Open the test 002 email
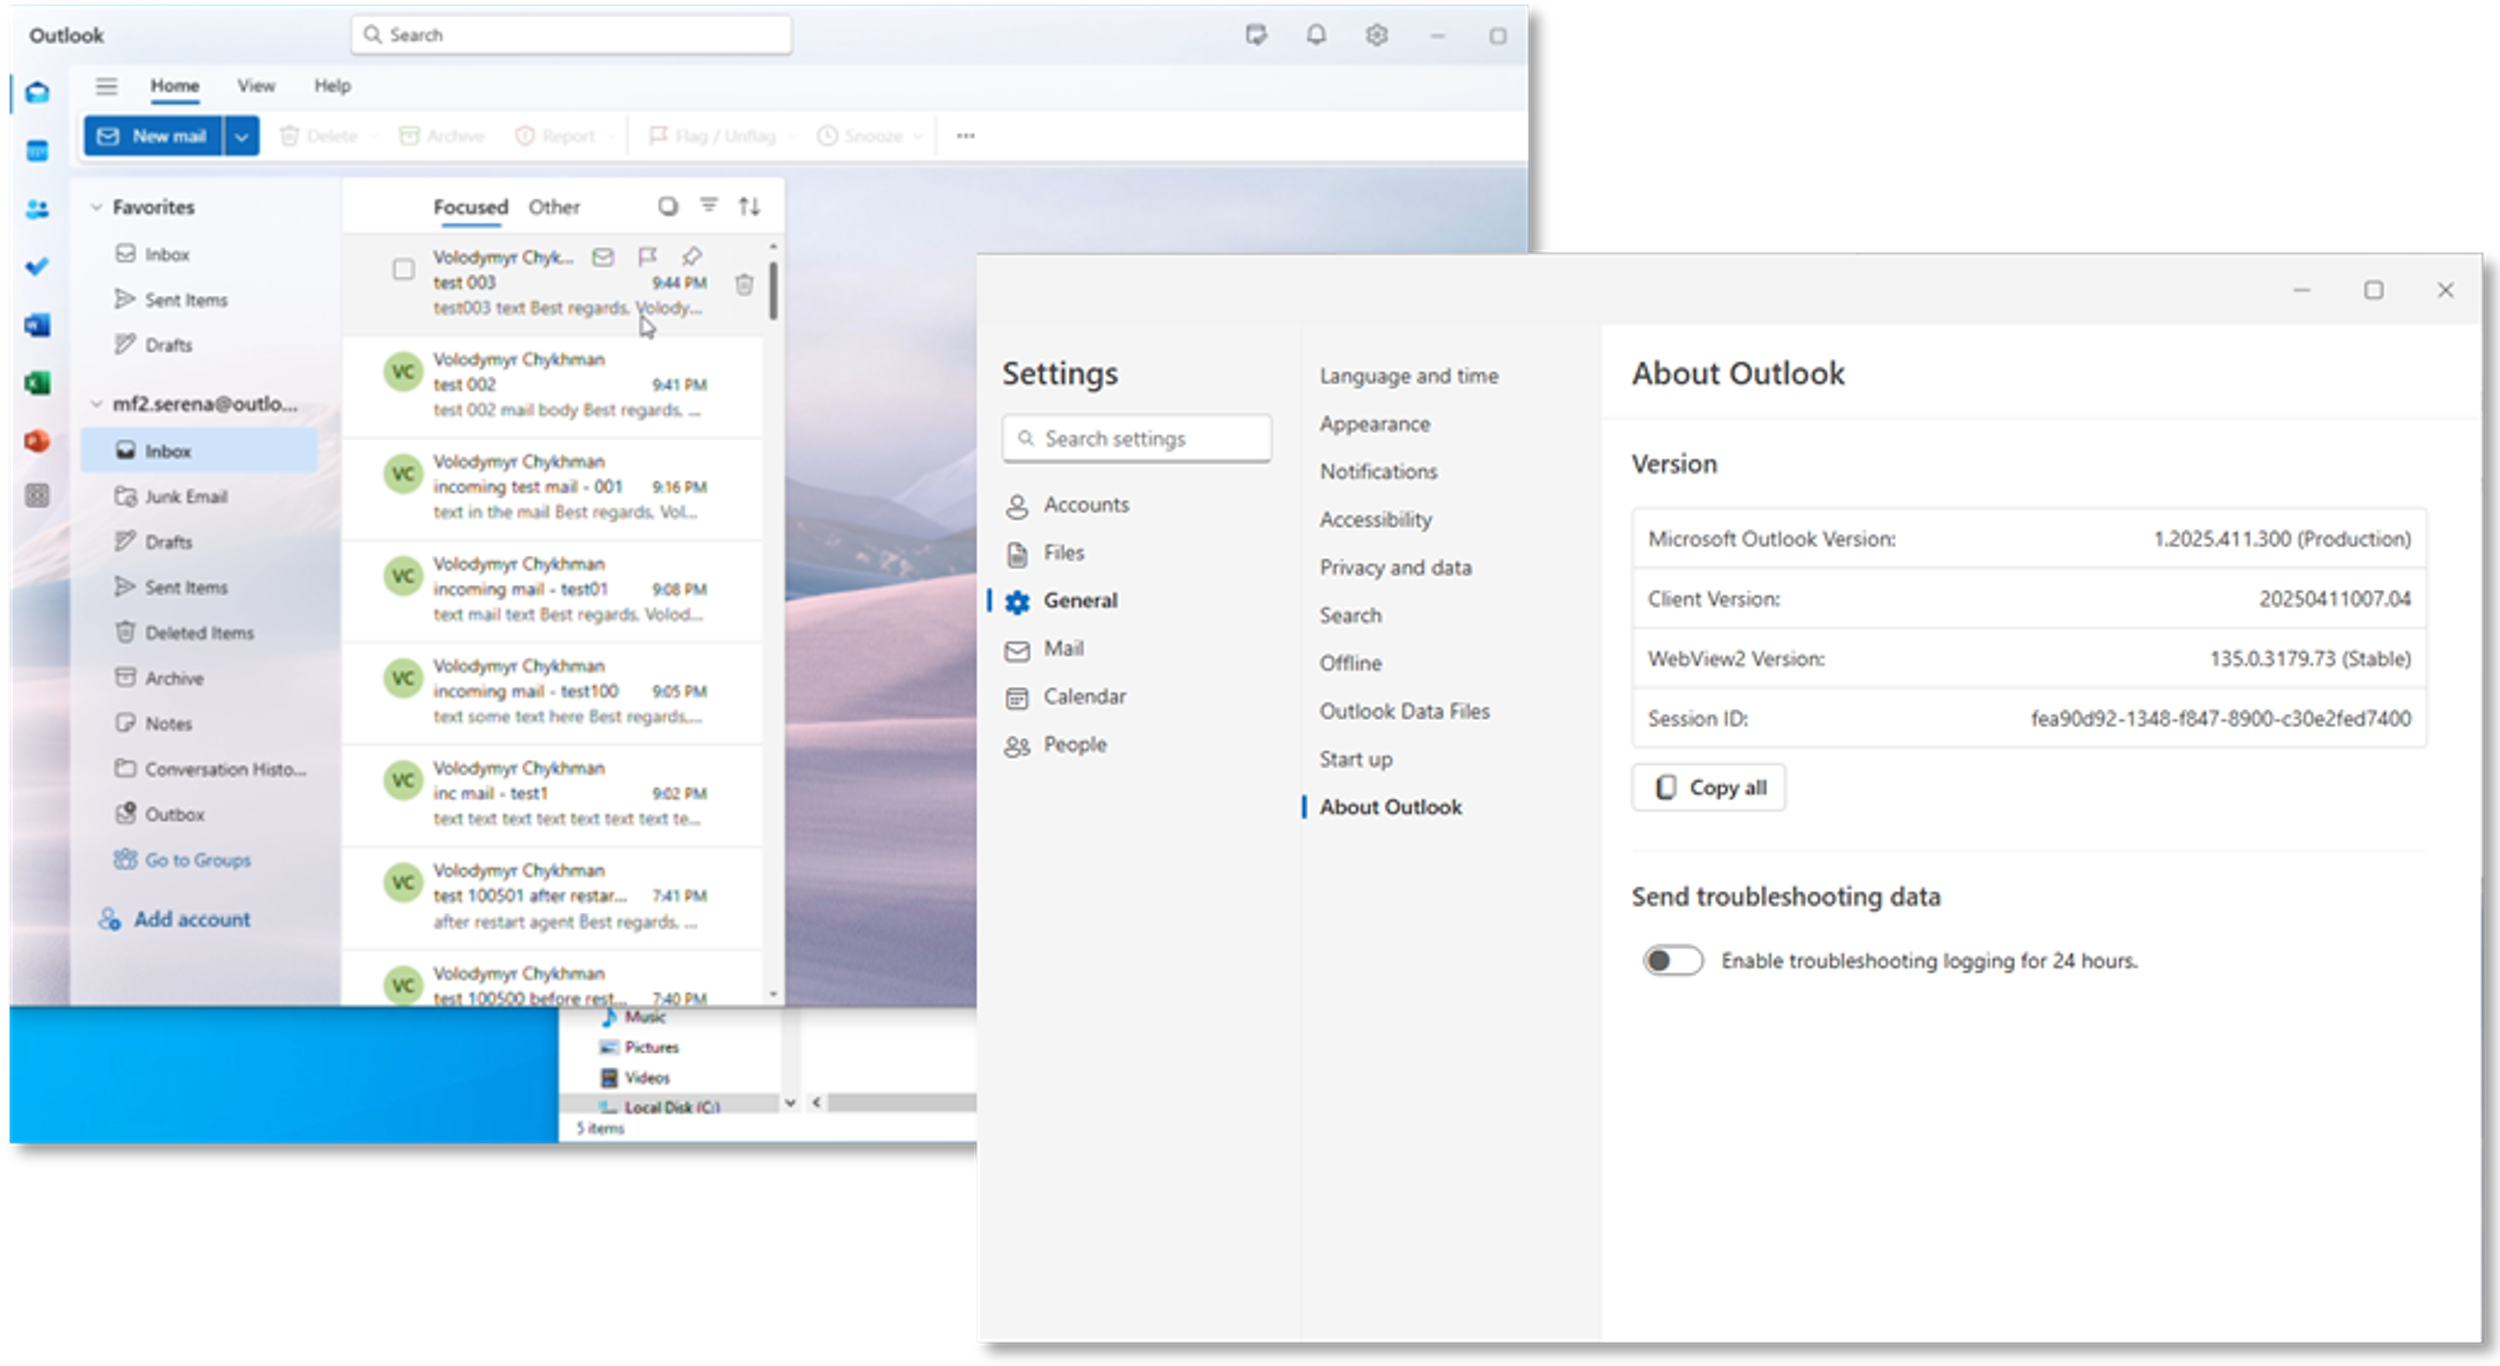 click(x=552, y=385)
